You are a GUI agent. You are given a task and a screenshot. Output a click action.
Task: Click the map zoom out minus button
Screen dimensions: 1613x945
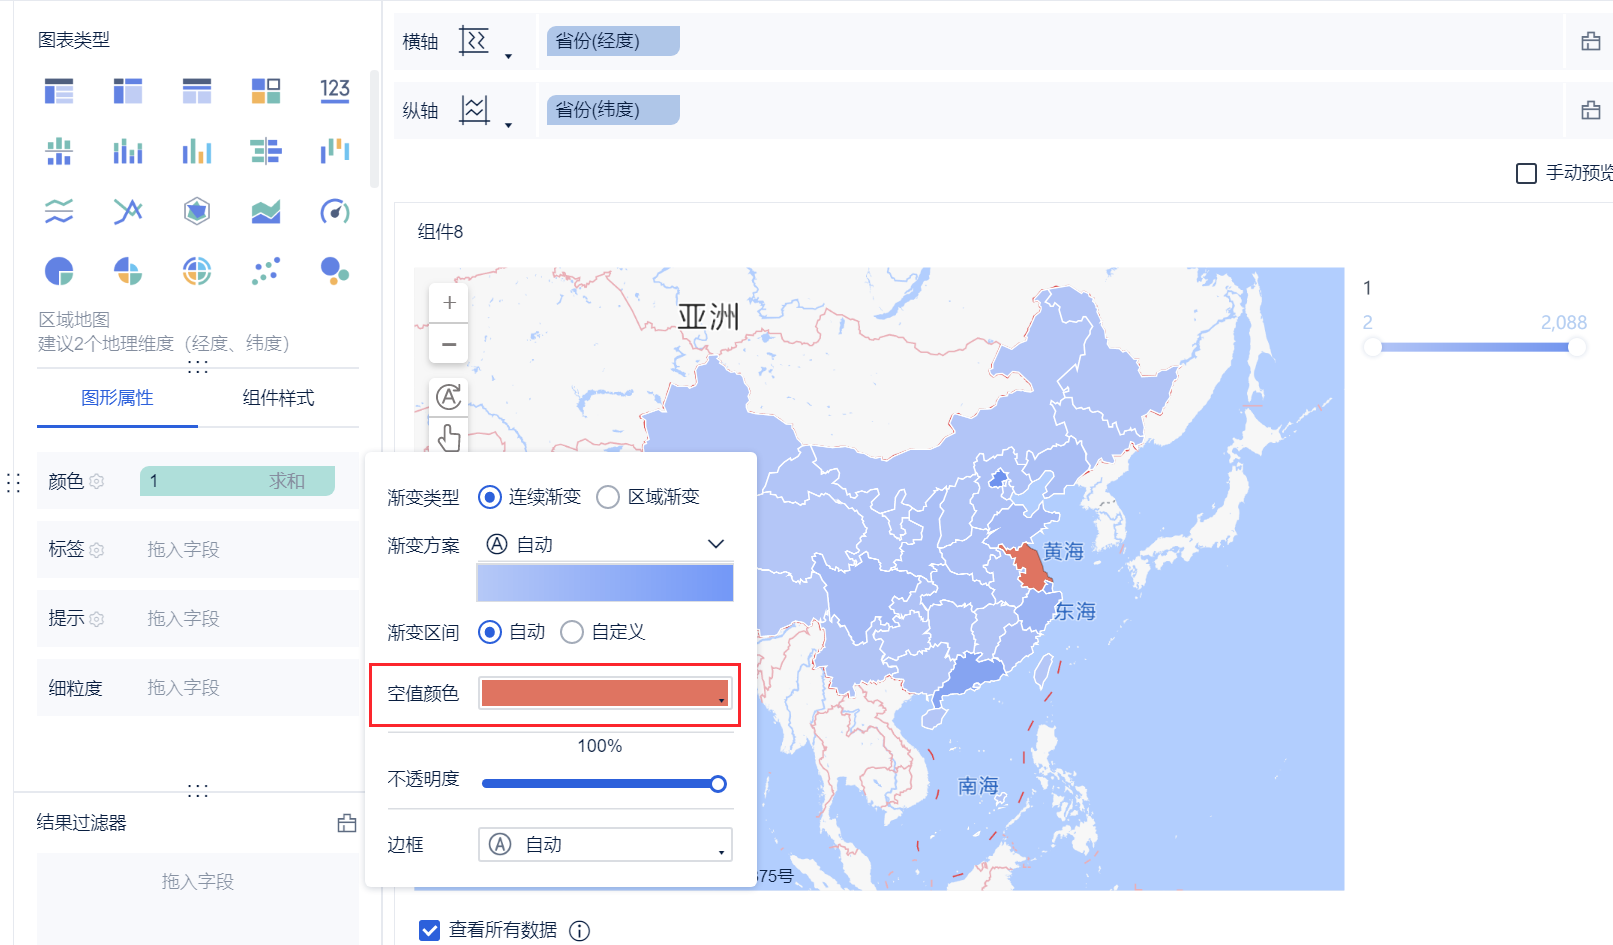[x=449, y=344]
